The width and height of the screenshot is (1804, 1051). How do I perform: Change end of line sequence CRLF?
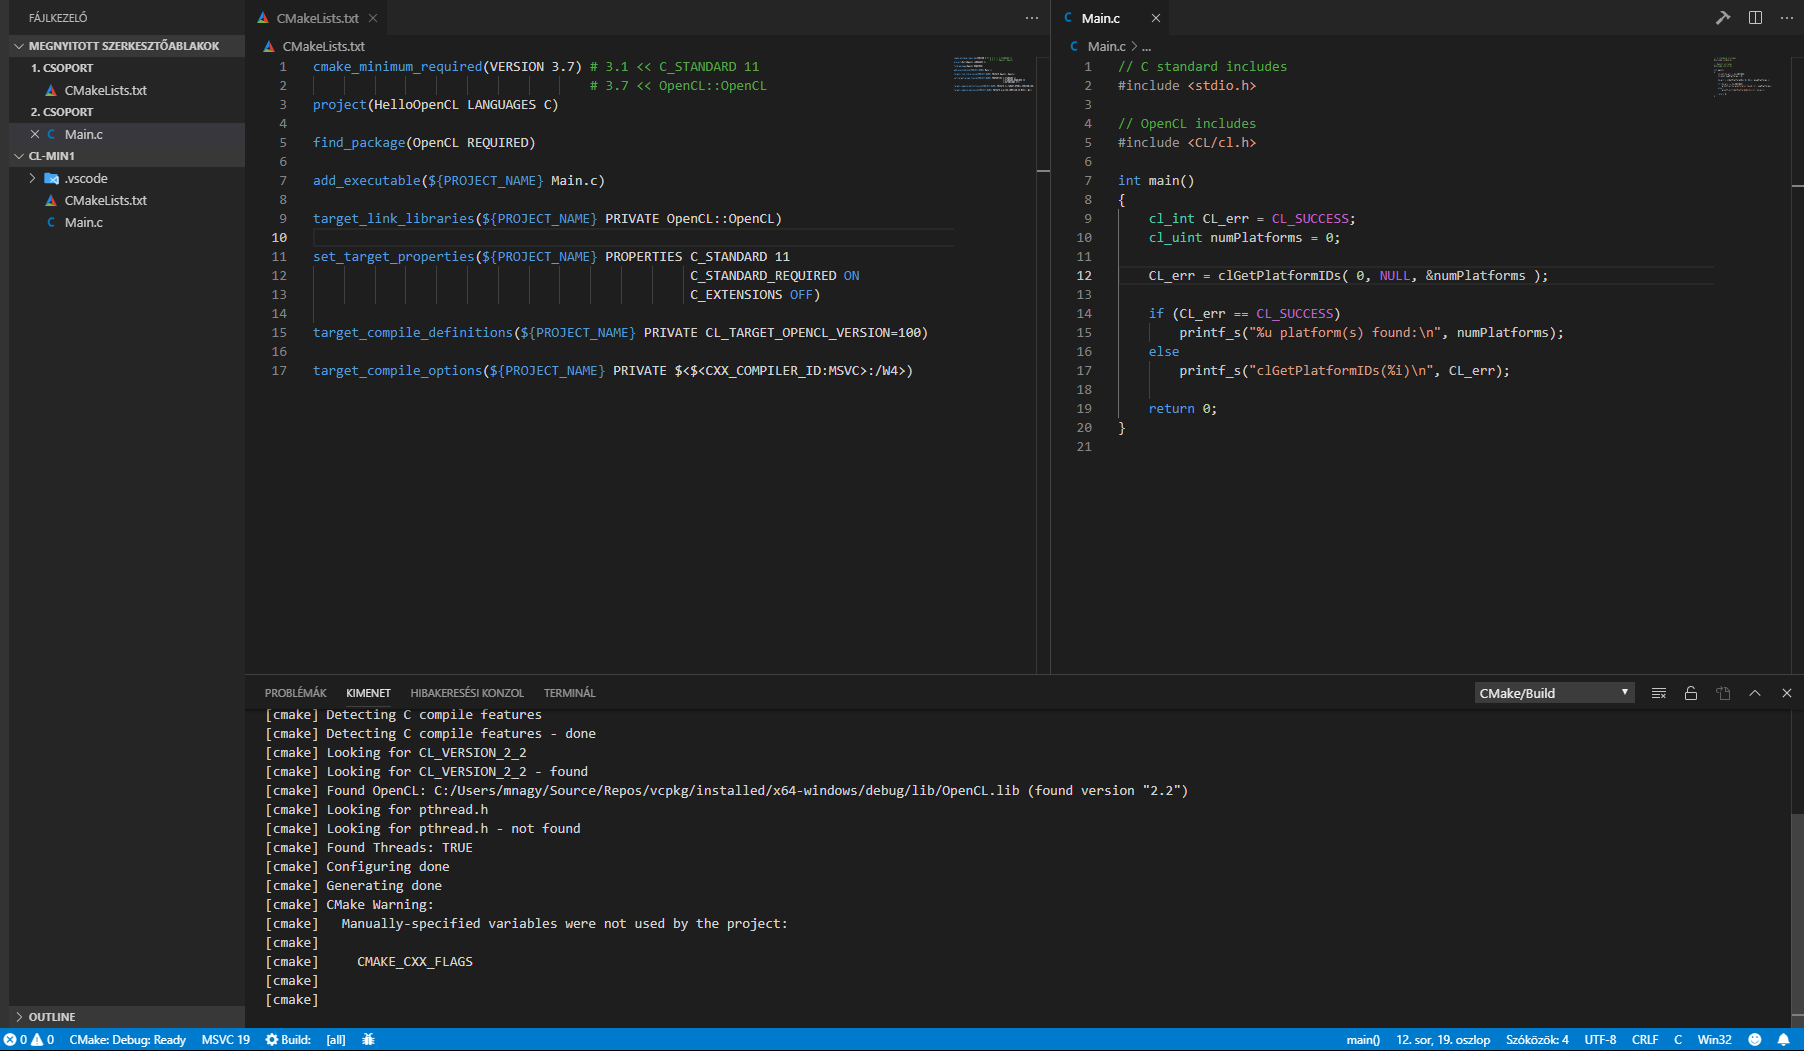coord(1645,1040)
